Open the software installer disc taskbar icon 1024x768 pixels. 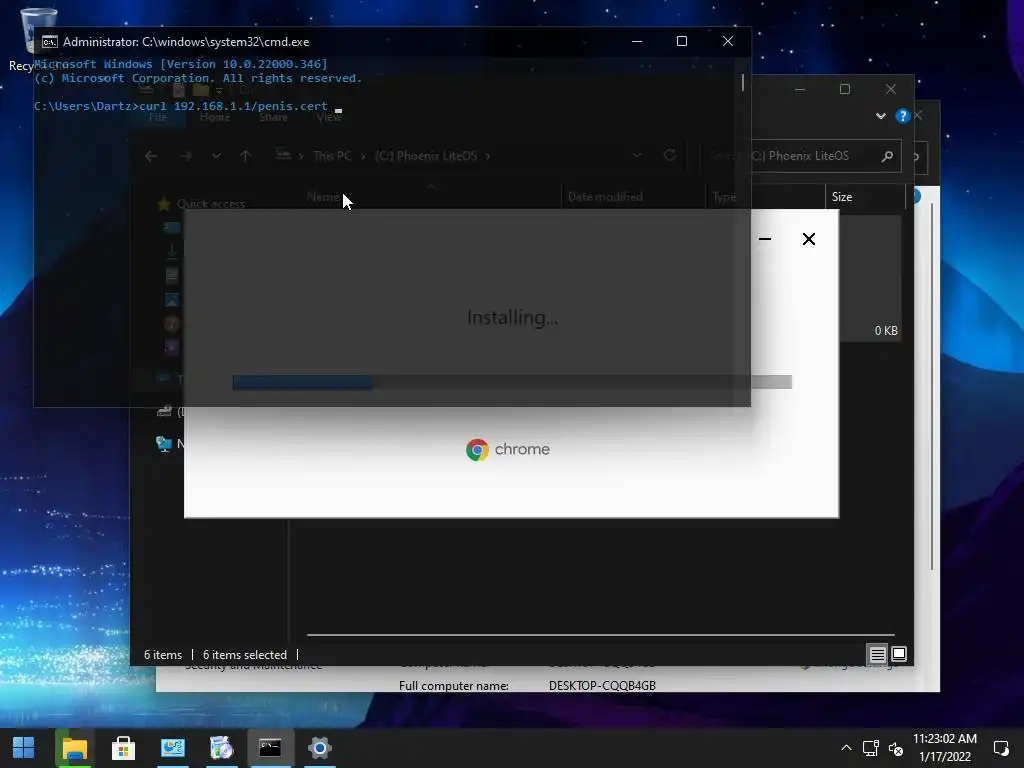pyautogui.click(x=221, y=748)
